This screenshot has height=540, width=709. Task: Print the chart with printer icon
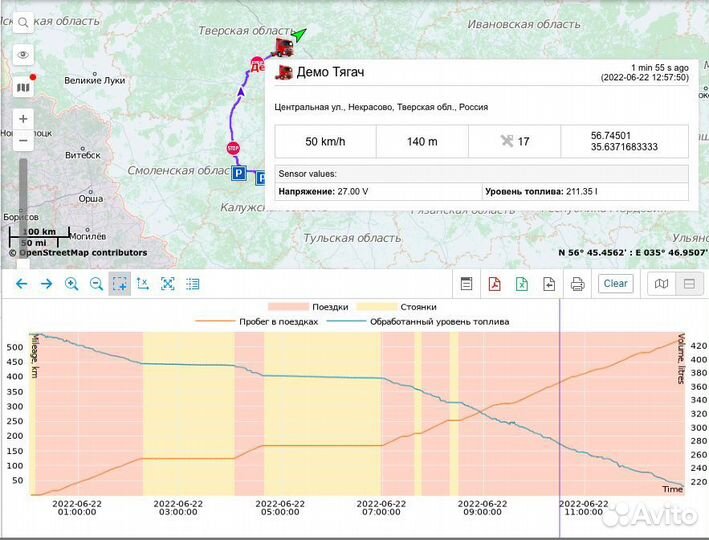577,284
